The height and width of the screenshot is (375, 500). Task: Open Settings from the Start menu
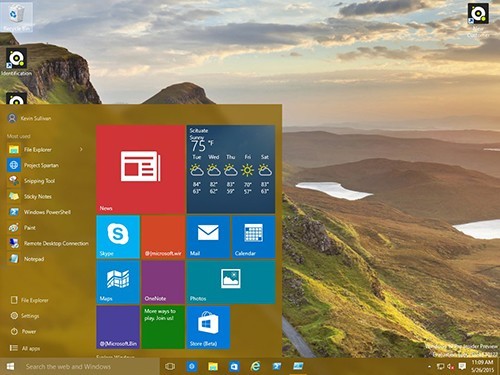pyautogui.click(x=25, y=316)
